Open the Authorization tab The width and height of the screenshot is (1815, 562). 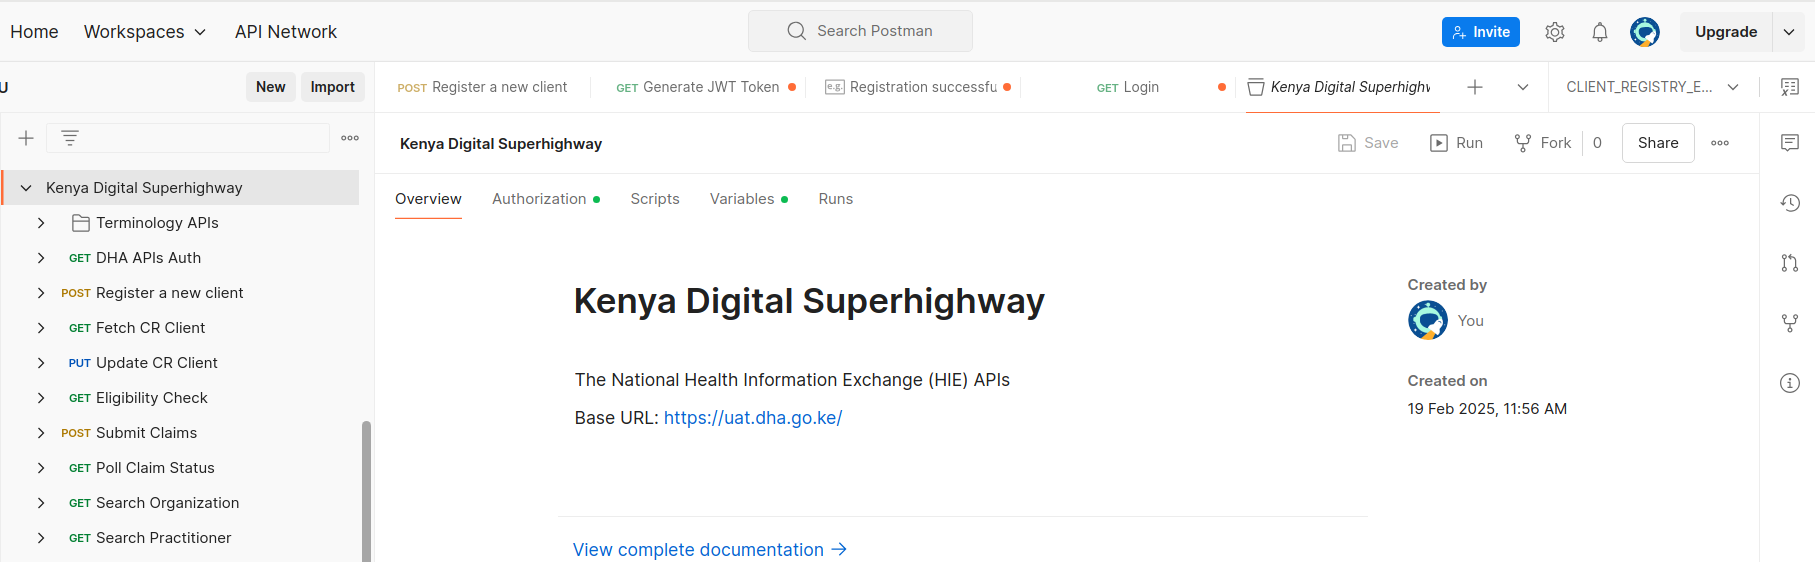pos(546,199)
